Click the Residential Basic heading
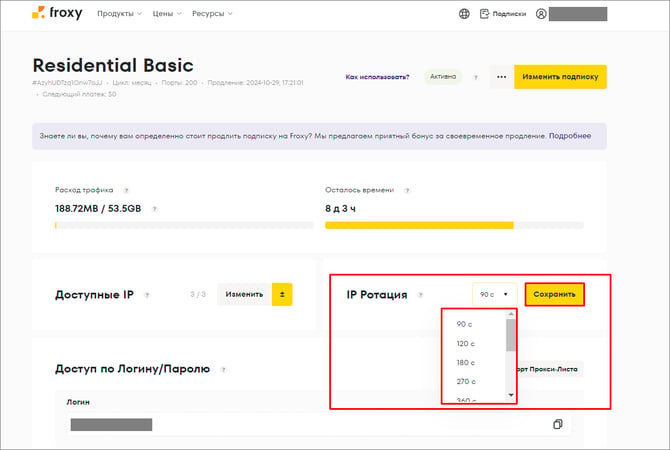670x450 pixels. pyautogui.click(x=113, y=65)
